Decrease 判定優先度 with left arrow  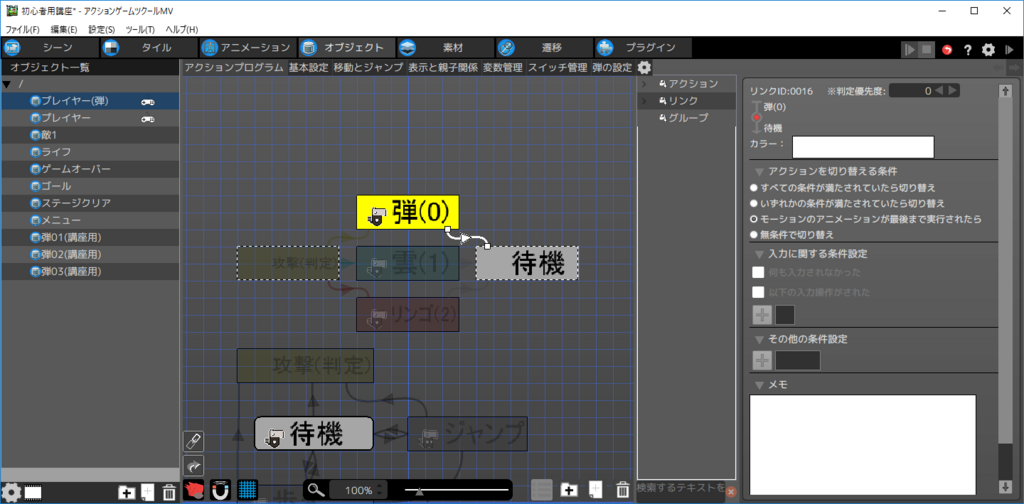(939, 91)
